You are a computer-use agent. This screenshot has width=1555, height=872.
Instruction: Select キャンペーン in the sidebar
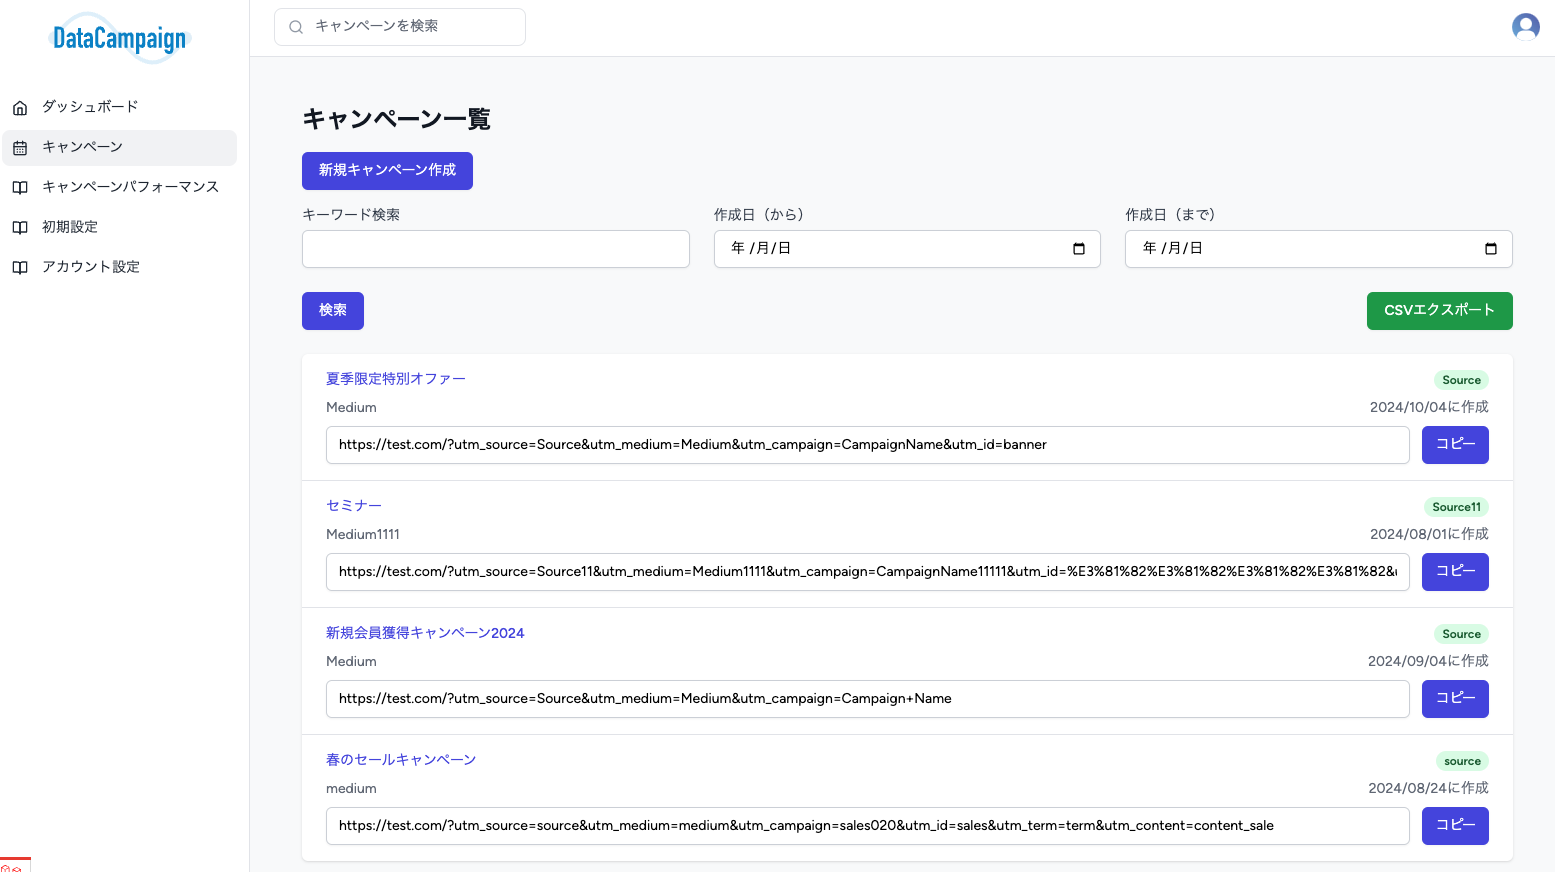tap(120, 147)
